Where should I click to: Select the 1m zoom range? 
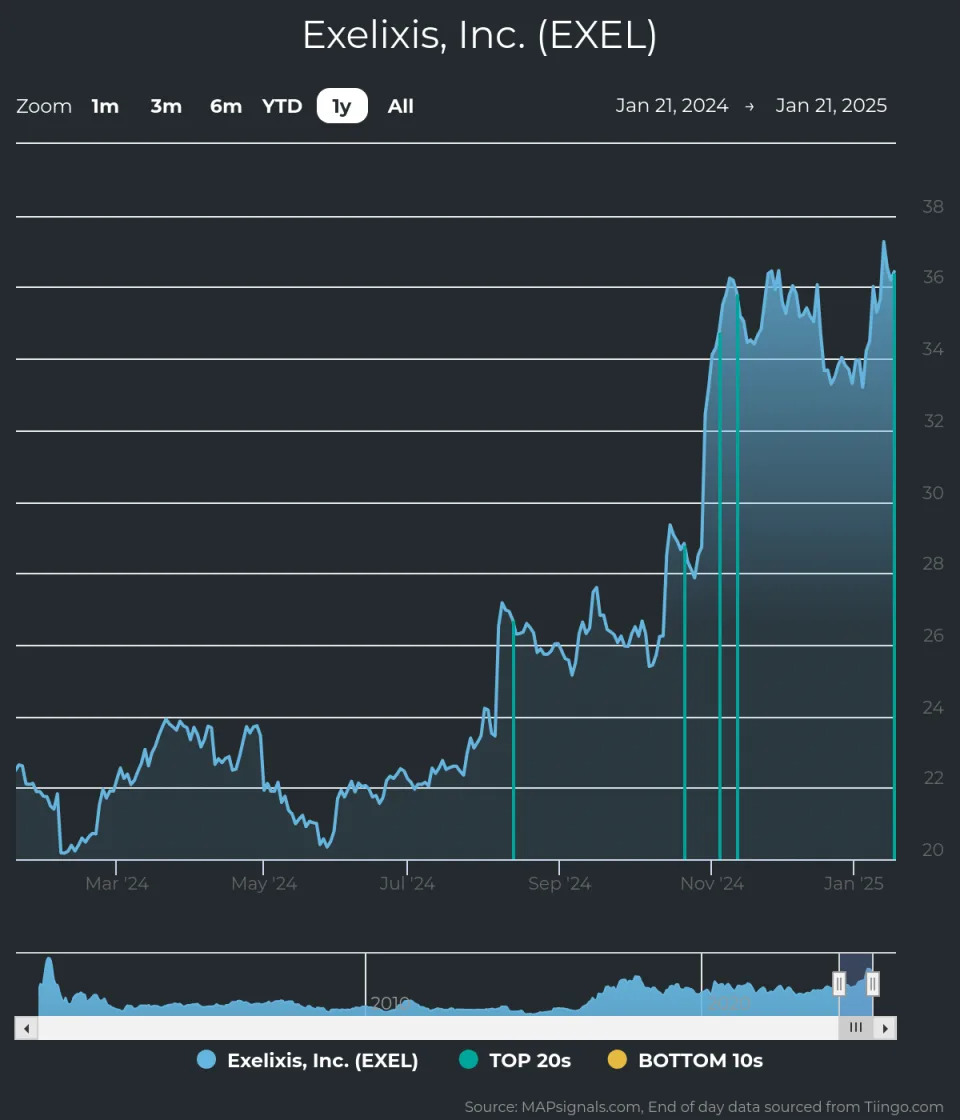[105, 106]
